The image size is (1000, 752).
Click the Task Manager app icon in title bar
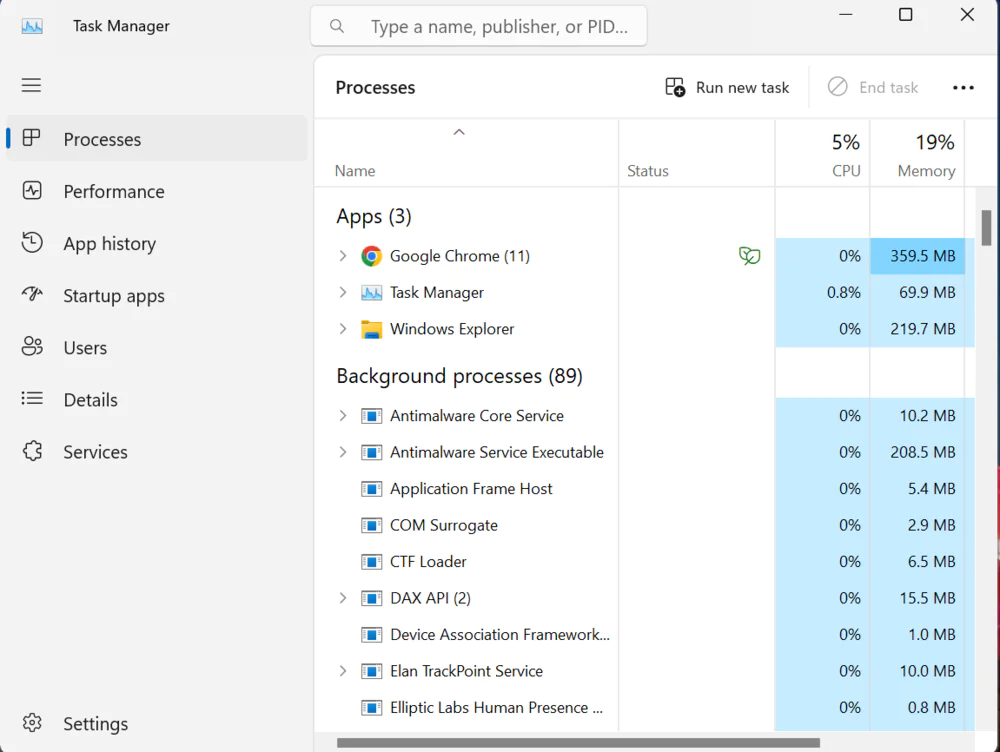[32, 26]
